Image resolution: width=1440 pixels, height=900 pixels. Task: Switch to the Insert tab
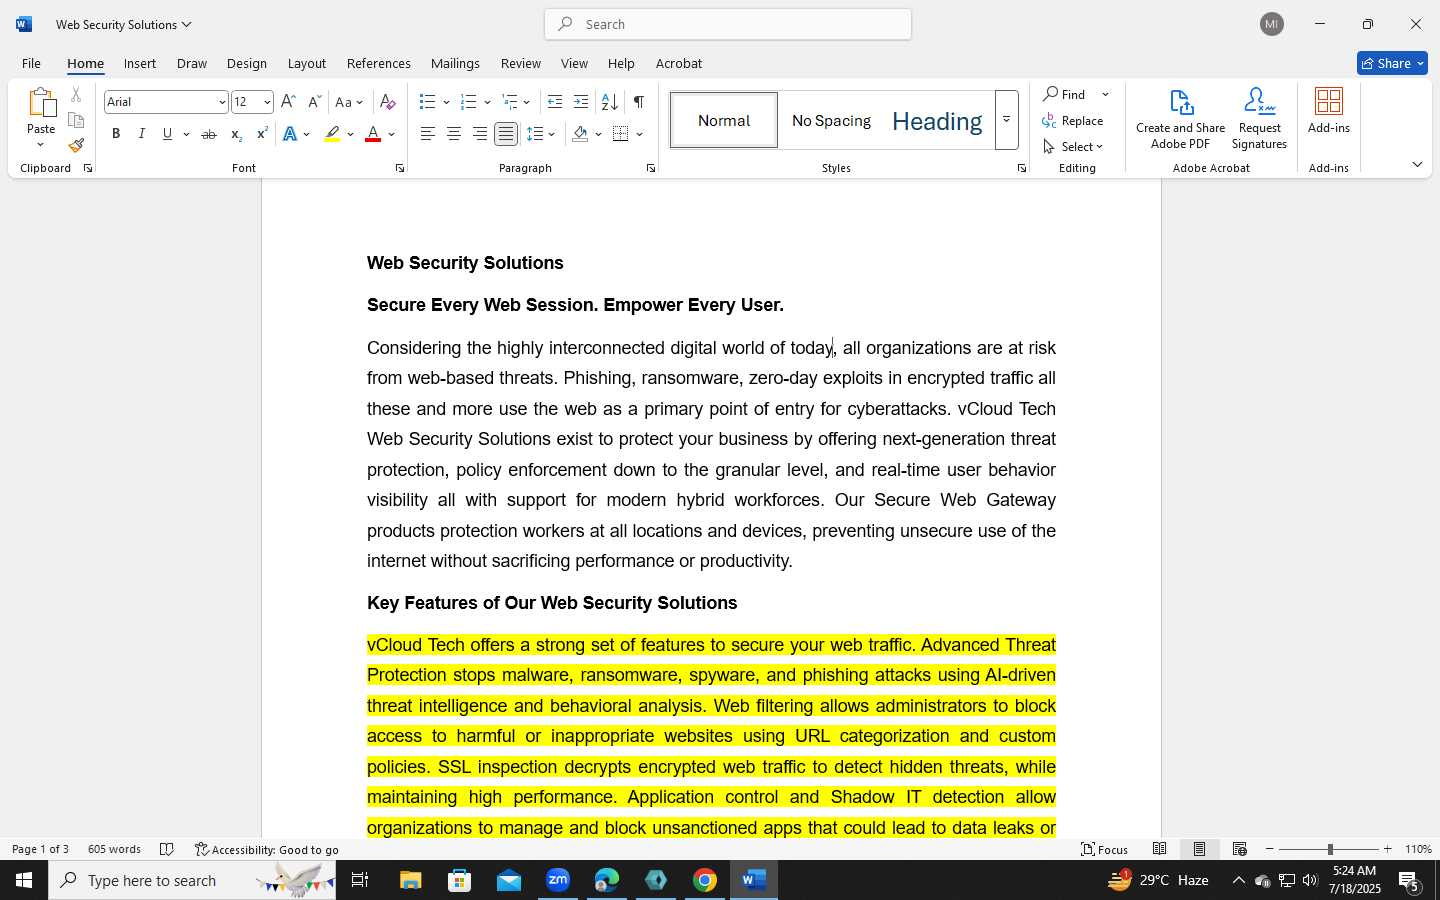pyautogui.click(x=140, y=63)
